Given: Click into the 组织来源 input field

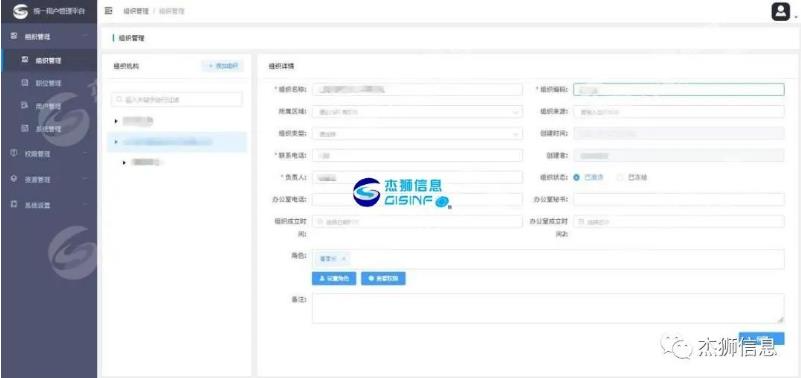Looking at the screenshot, I should [x=678, y=111].
